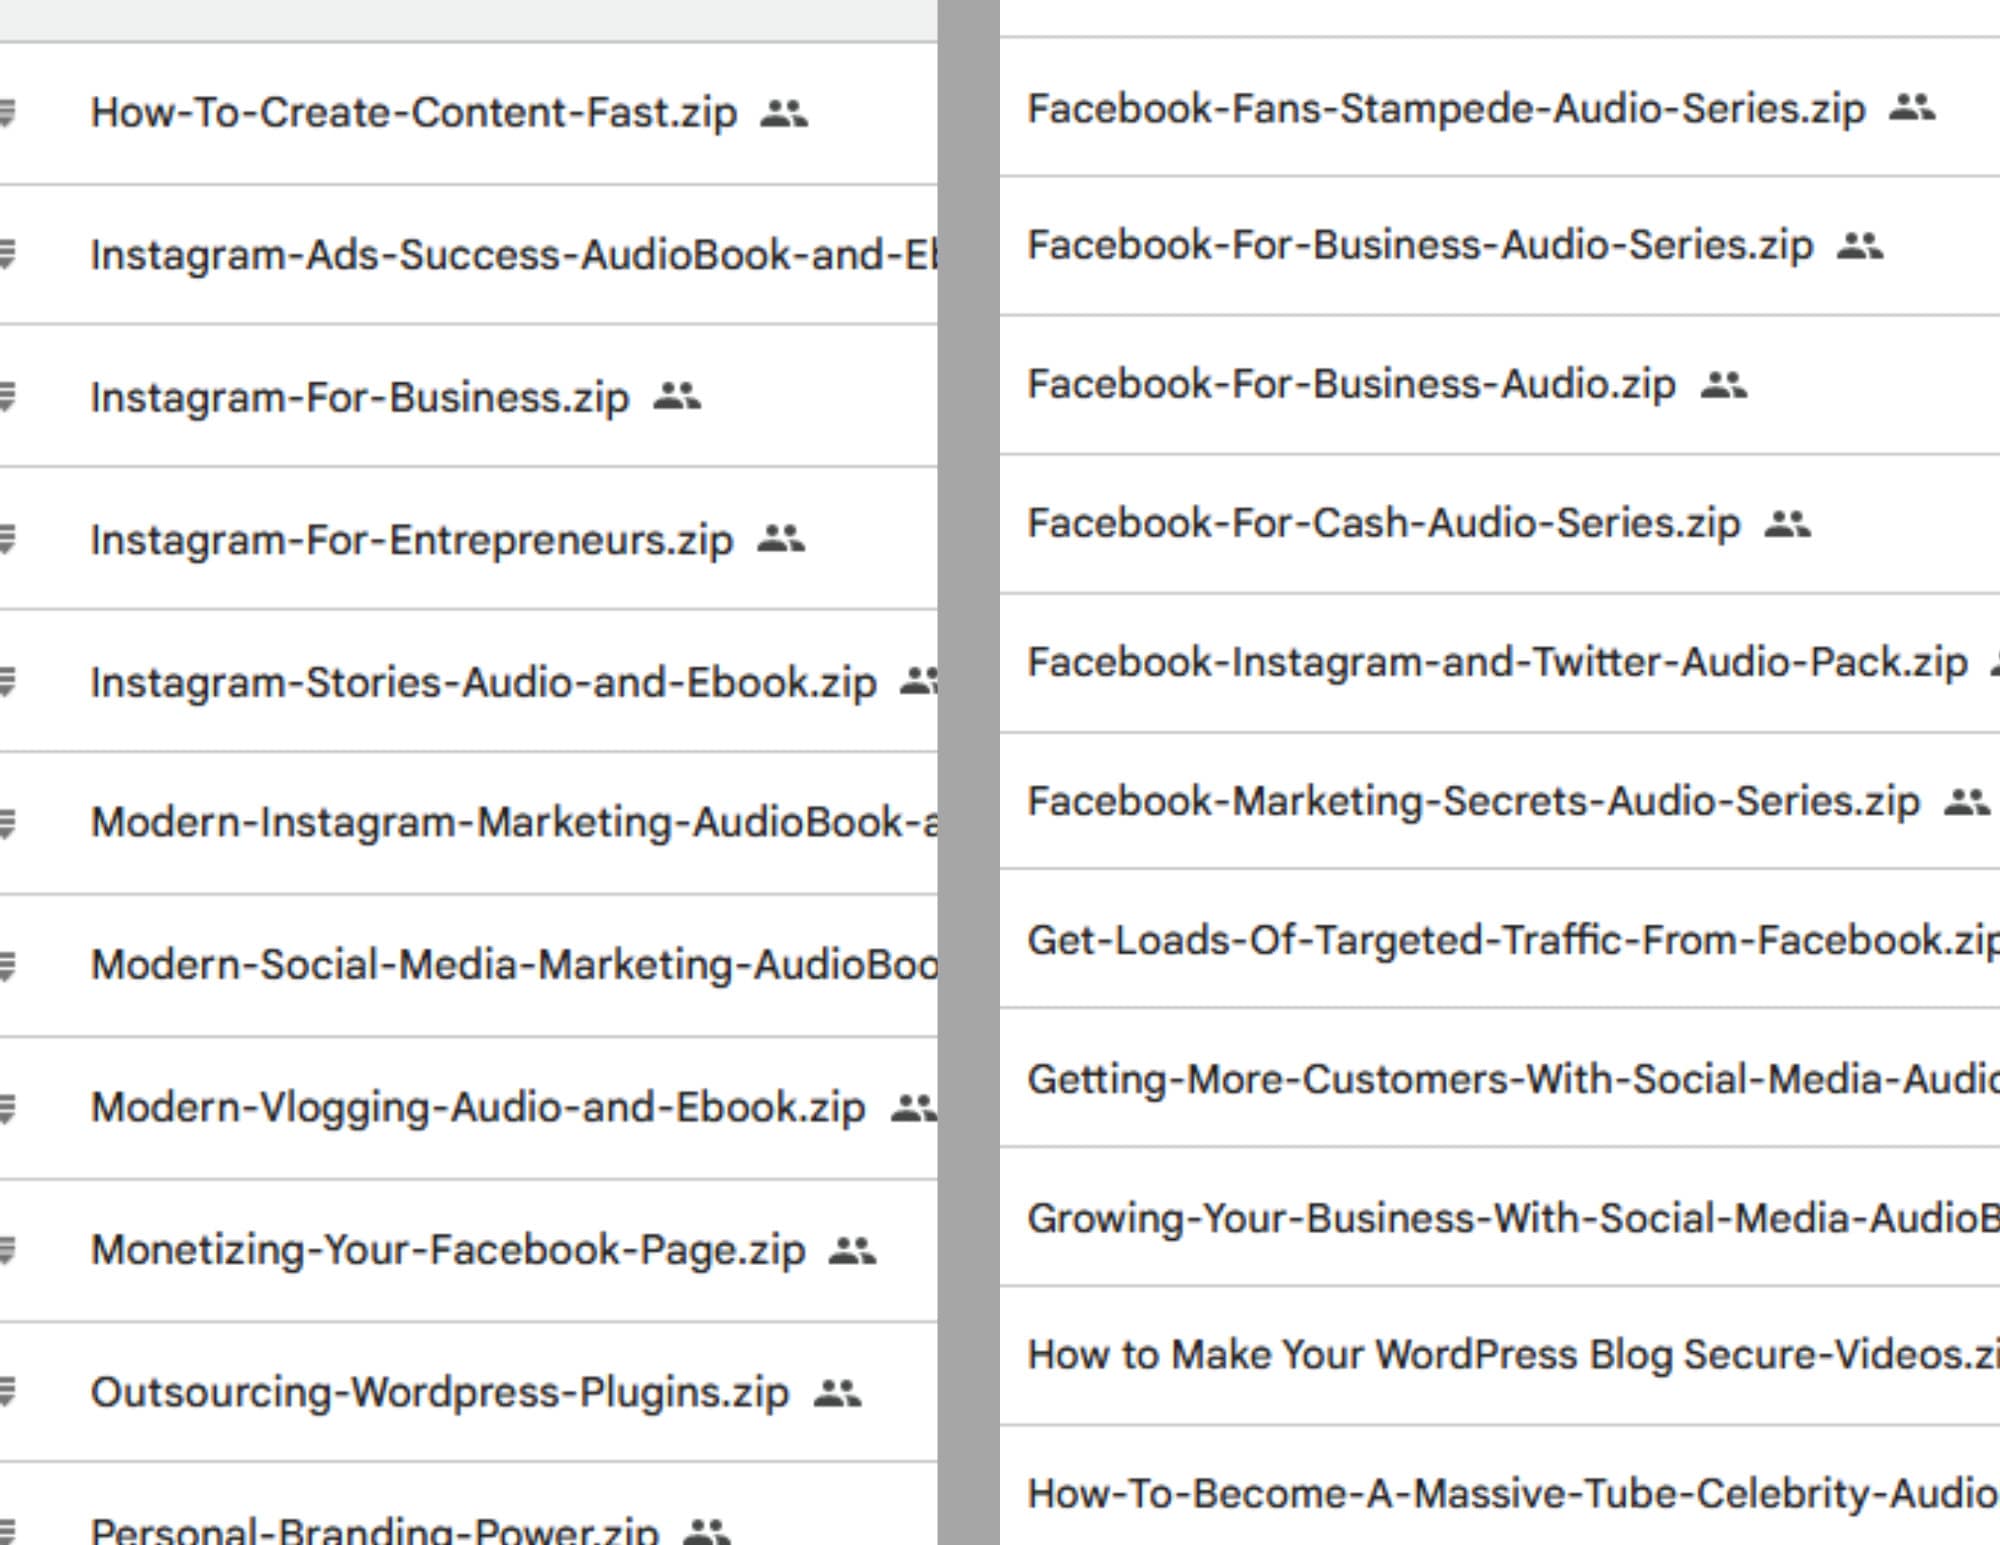Open Facebook-Instagram-and-Twitter-Audio-Pack.zip file
The image size is (2000, 1545).
point(1497,663)
